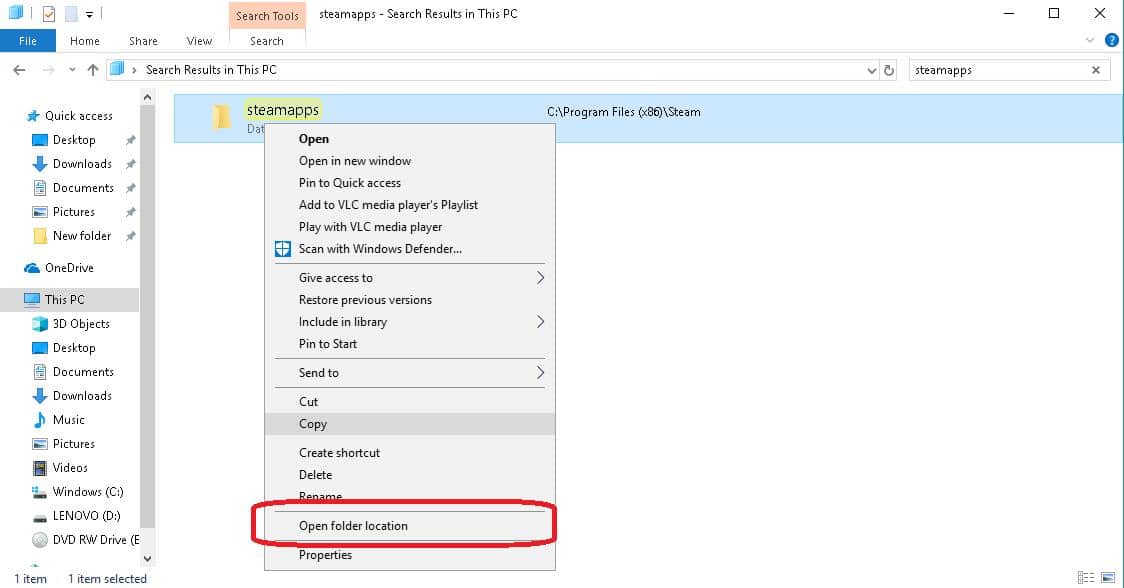Go up one folder level
The height and width of the screenshot is (588, 1124).
click(x=93, y=70)
